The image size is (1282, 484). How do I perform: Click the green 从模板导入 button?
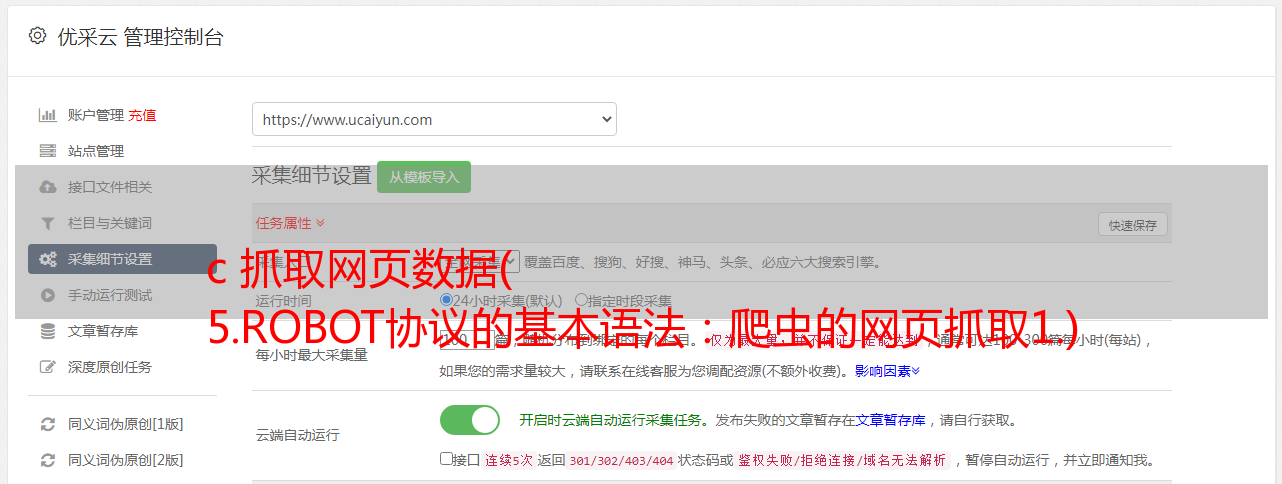click(x=424, y=177)
